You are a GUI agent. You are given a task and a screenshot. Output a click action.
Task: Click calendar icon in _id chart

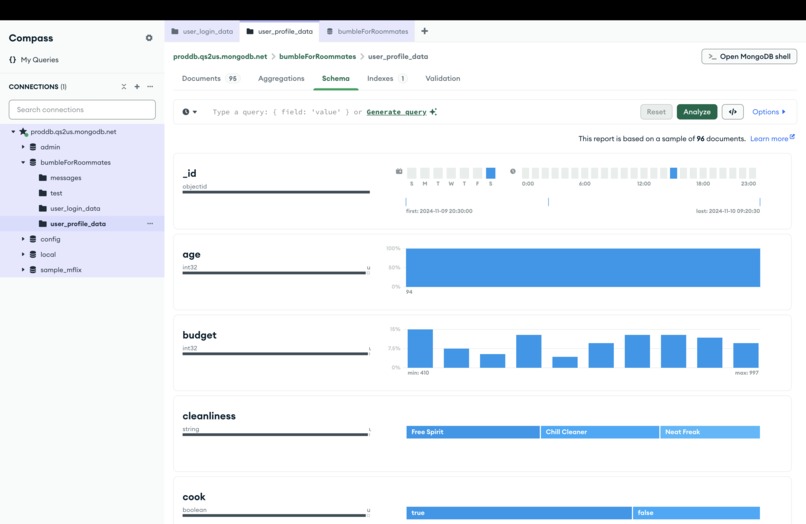[x=399, y=171]
